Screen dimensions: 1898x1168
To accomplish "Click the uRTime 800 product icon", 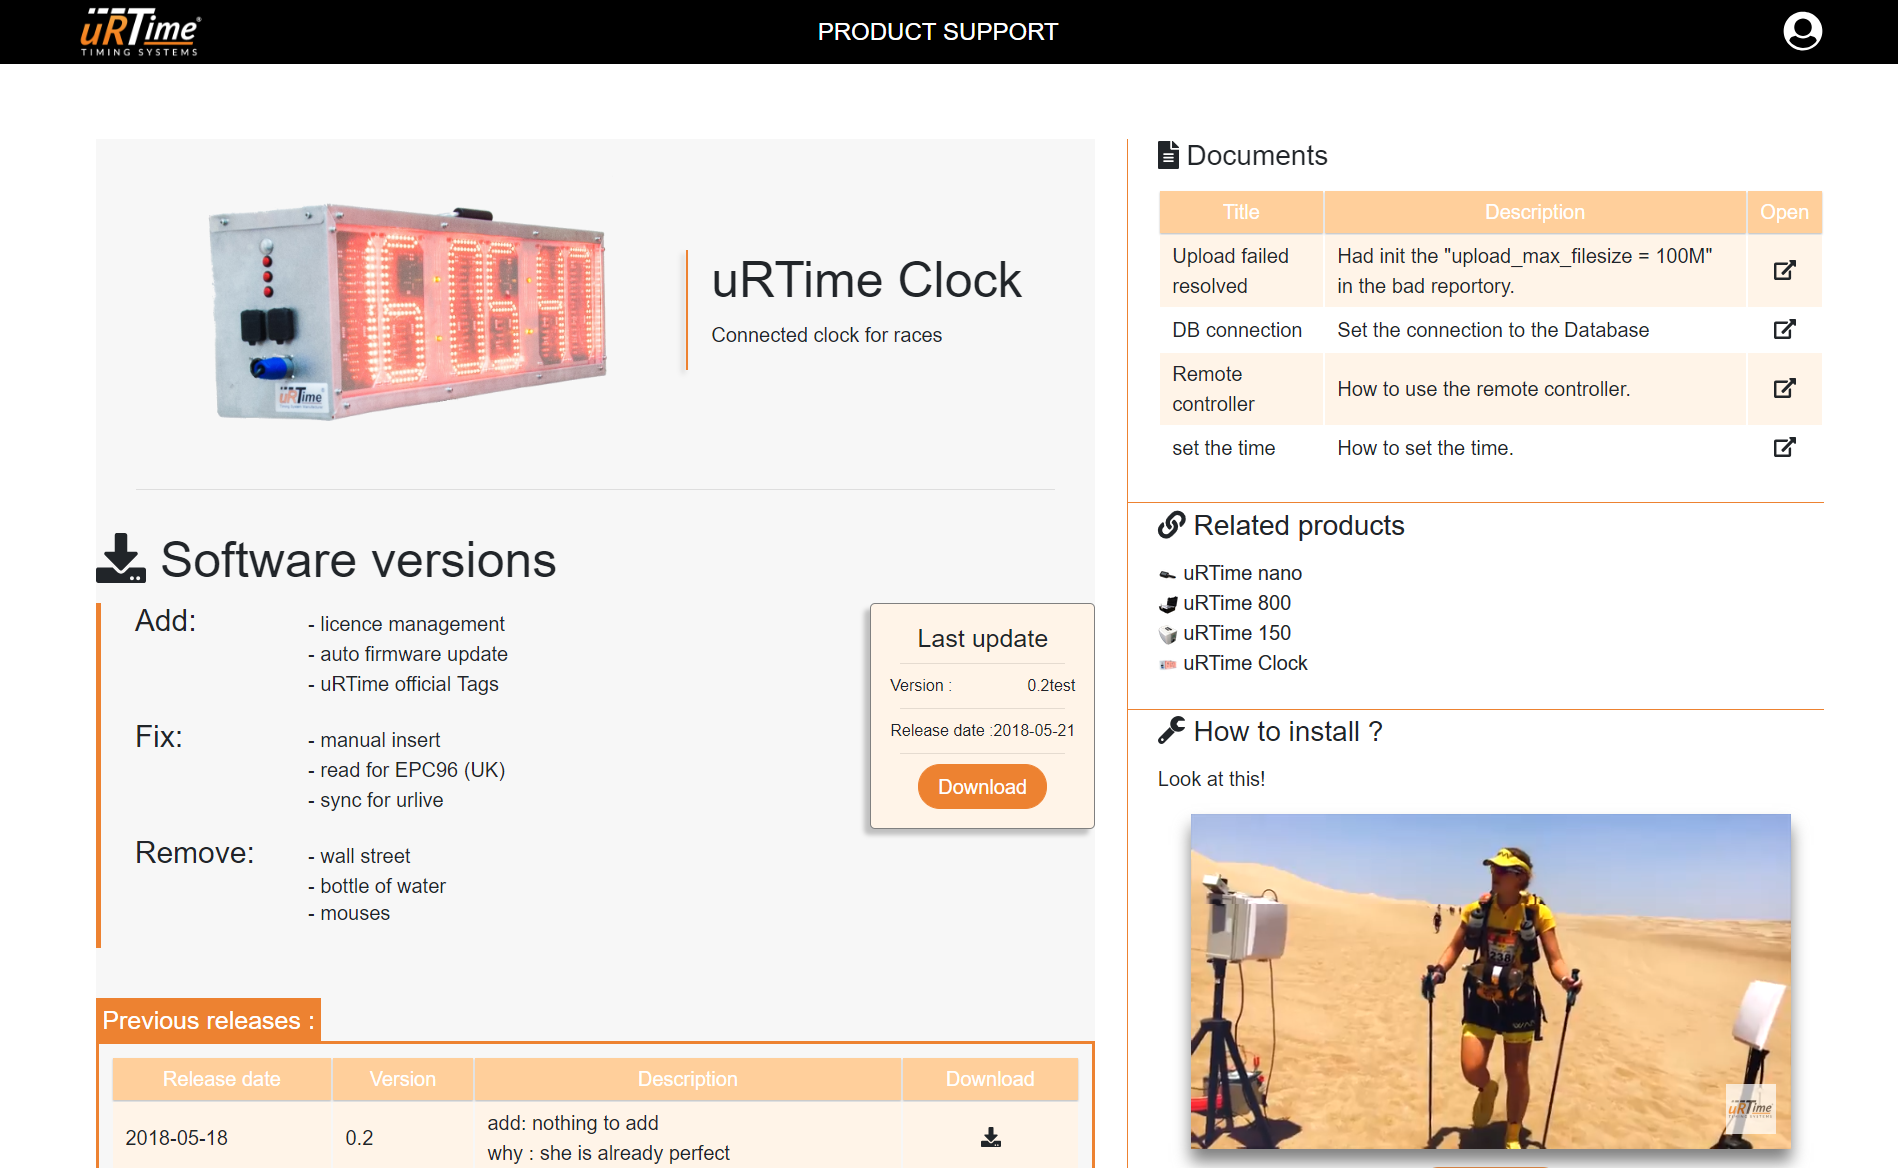I will pyautogui.click(x=1167, y=604).
